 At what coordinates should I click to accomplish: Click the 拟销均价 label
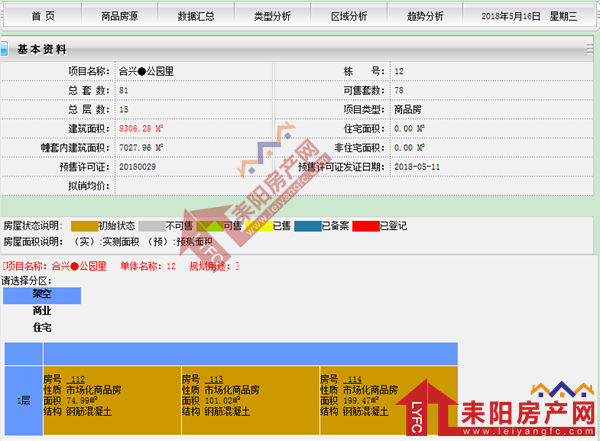89,186
